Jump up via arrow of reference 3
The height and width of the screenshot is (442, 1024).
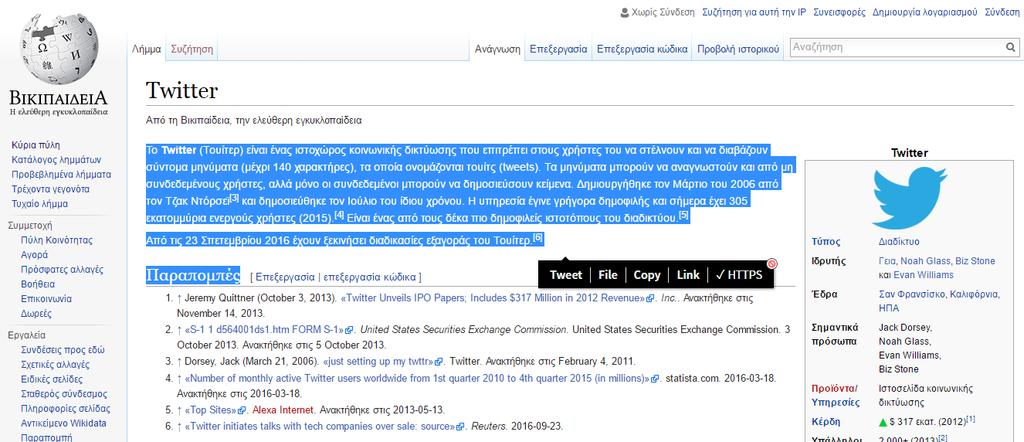[180, 361]
